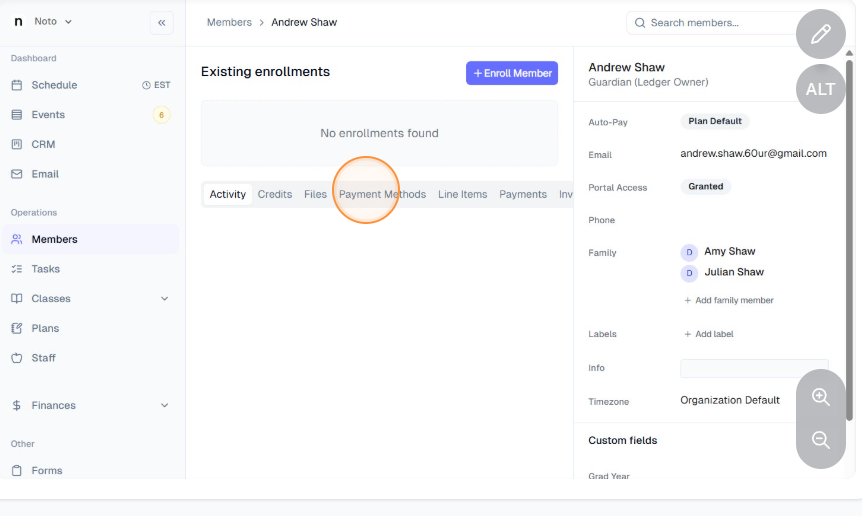
Task: Open Email envelope icon in sidebar
Action: click(17, 174)
